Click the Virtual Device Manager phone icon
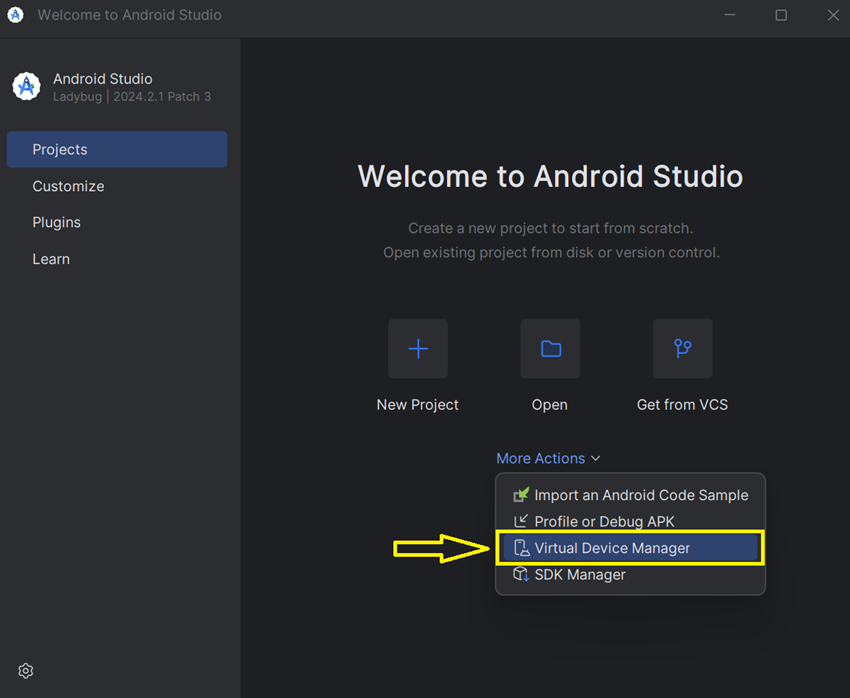850x698 pixels. (520, 548)
